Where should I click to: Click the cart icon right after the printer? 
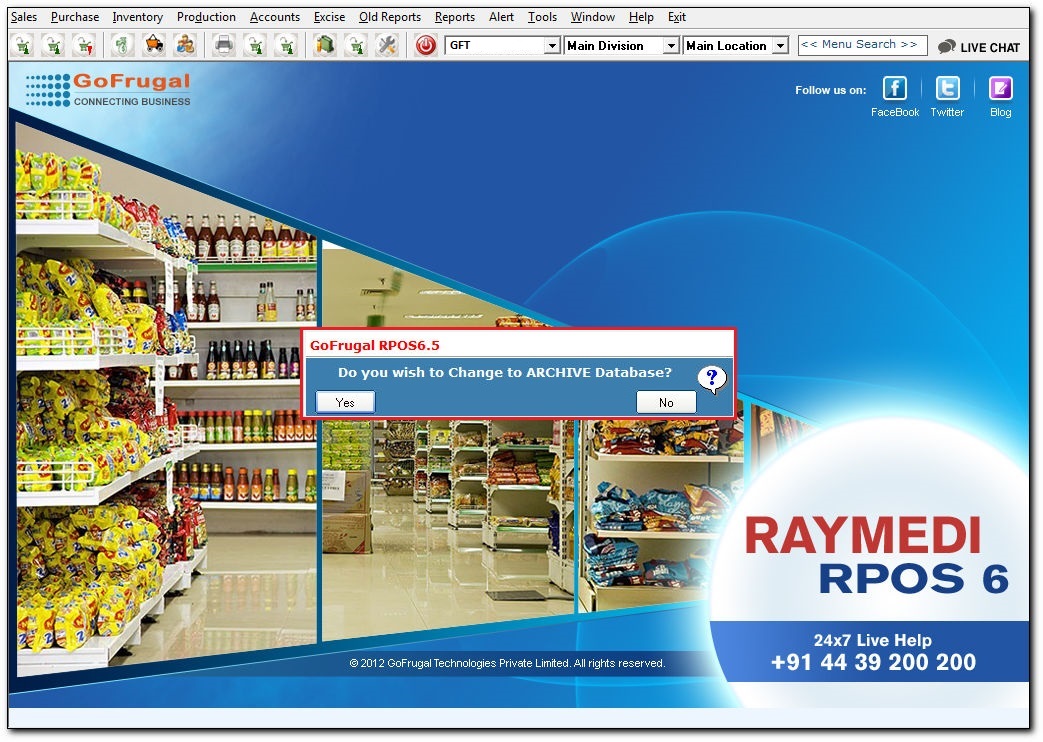pos(255,45)
